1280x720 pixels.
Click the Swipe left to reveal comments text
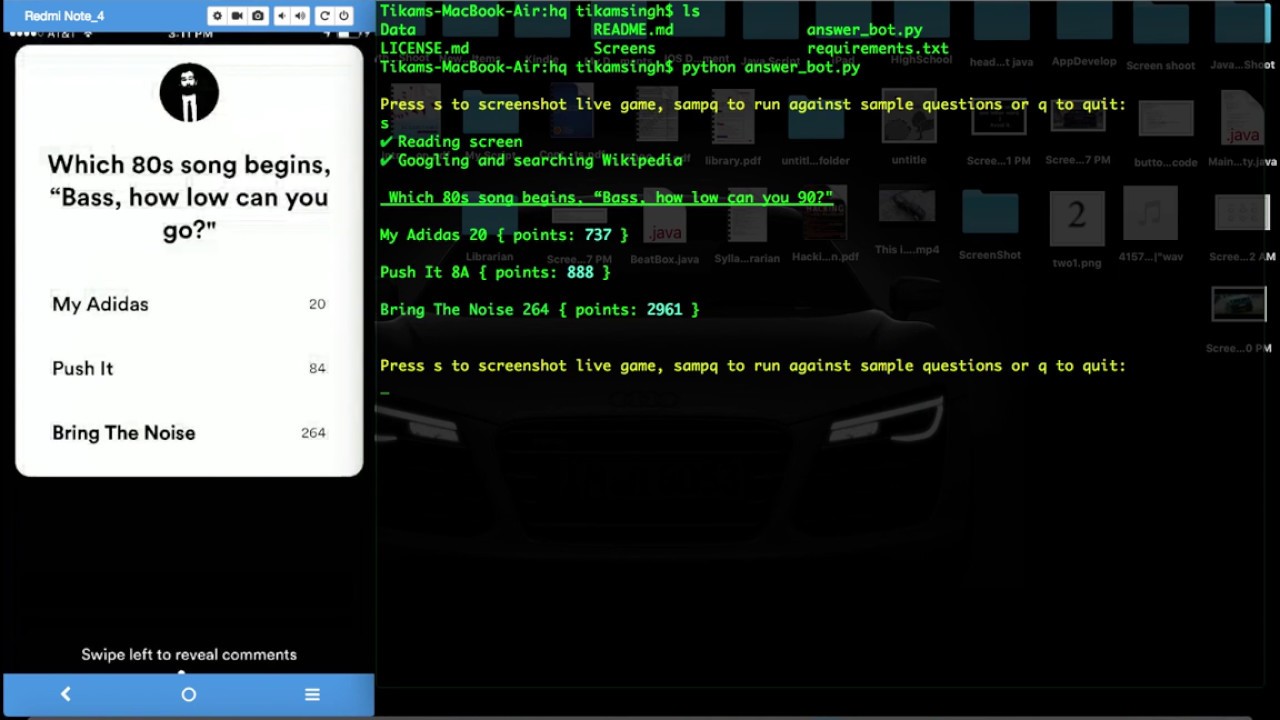click(189, 655)
